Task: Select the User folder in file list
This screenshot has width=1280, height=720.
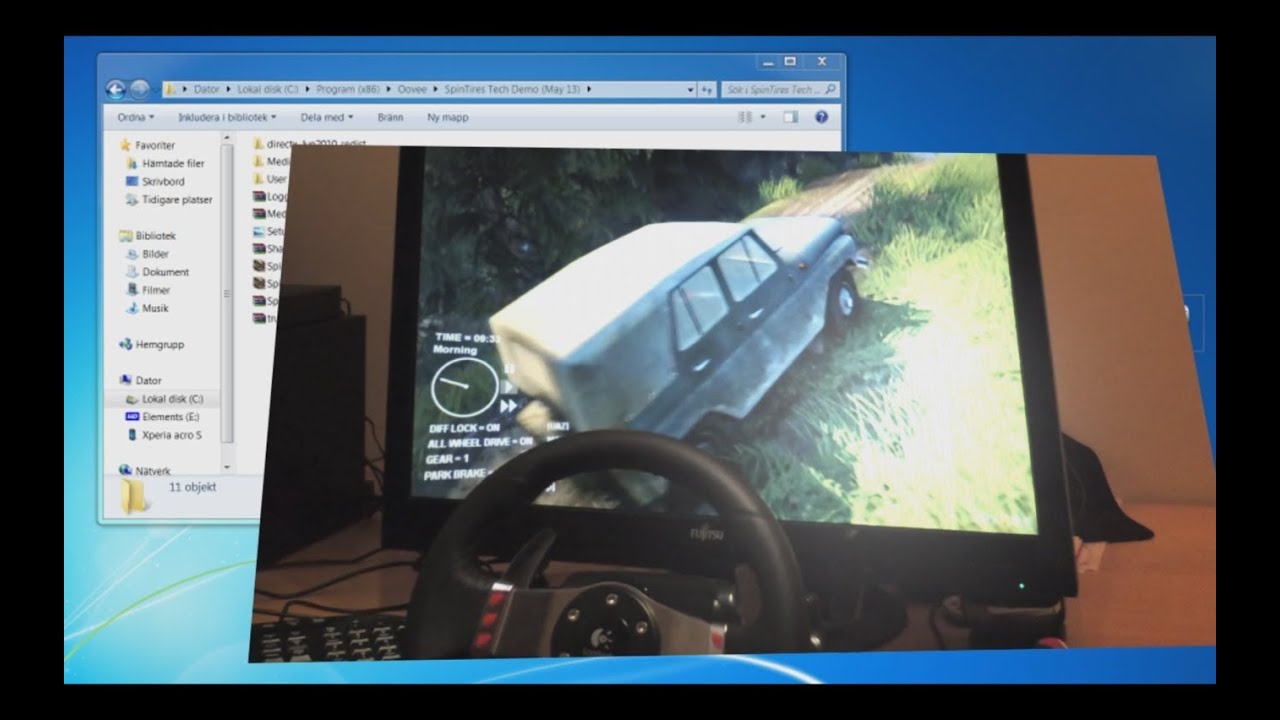Action: click(269, 179)
